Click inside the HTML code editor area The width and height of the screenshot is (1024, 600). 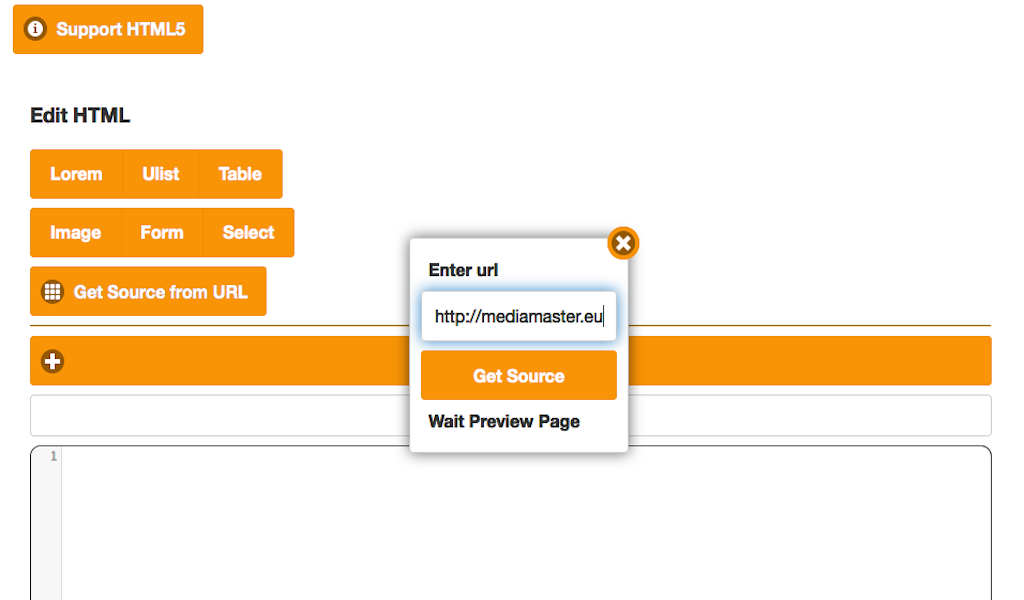tap(526, 522)
